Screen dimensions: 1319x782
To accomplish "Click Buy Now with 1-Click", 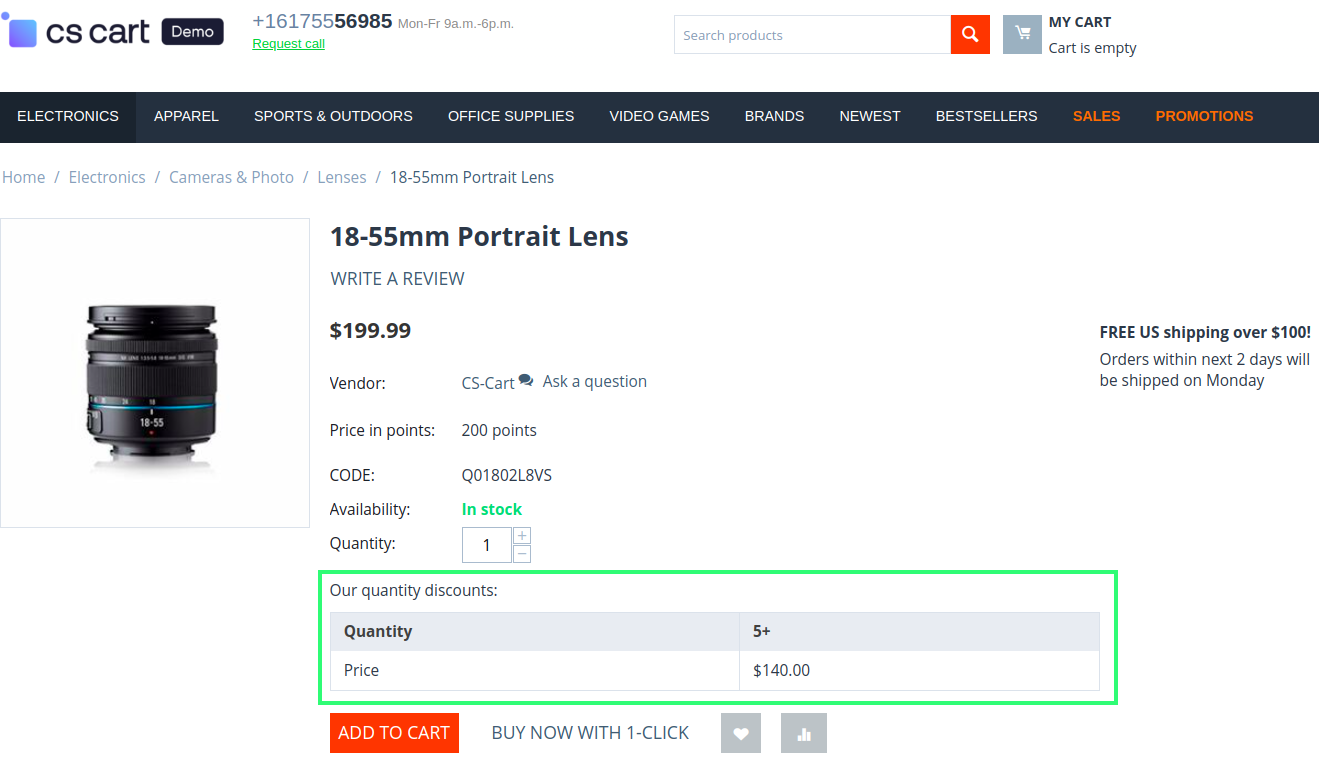I will 590,733.
